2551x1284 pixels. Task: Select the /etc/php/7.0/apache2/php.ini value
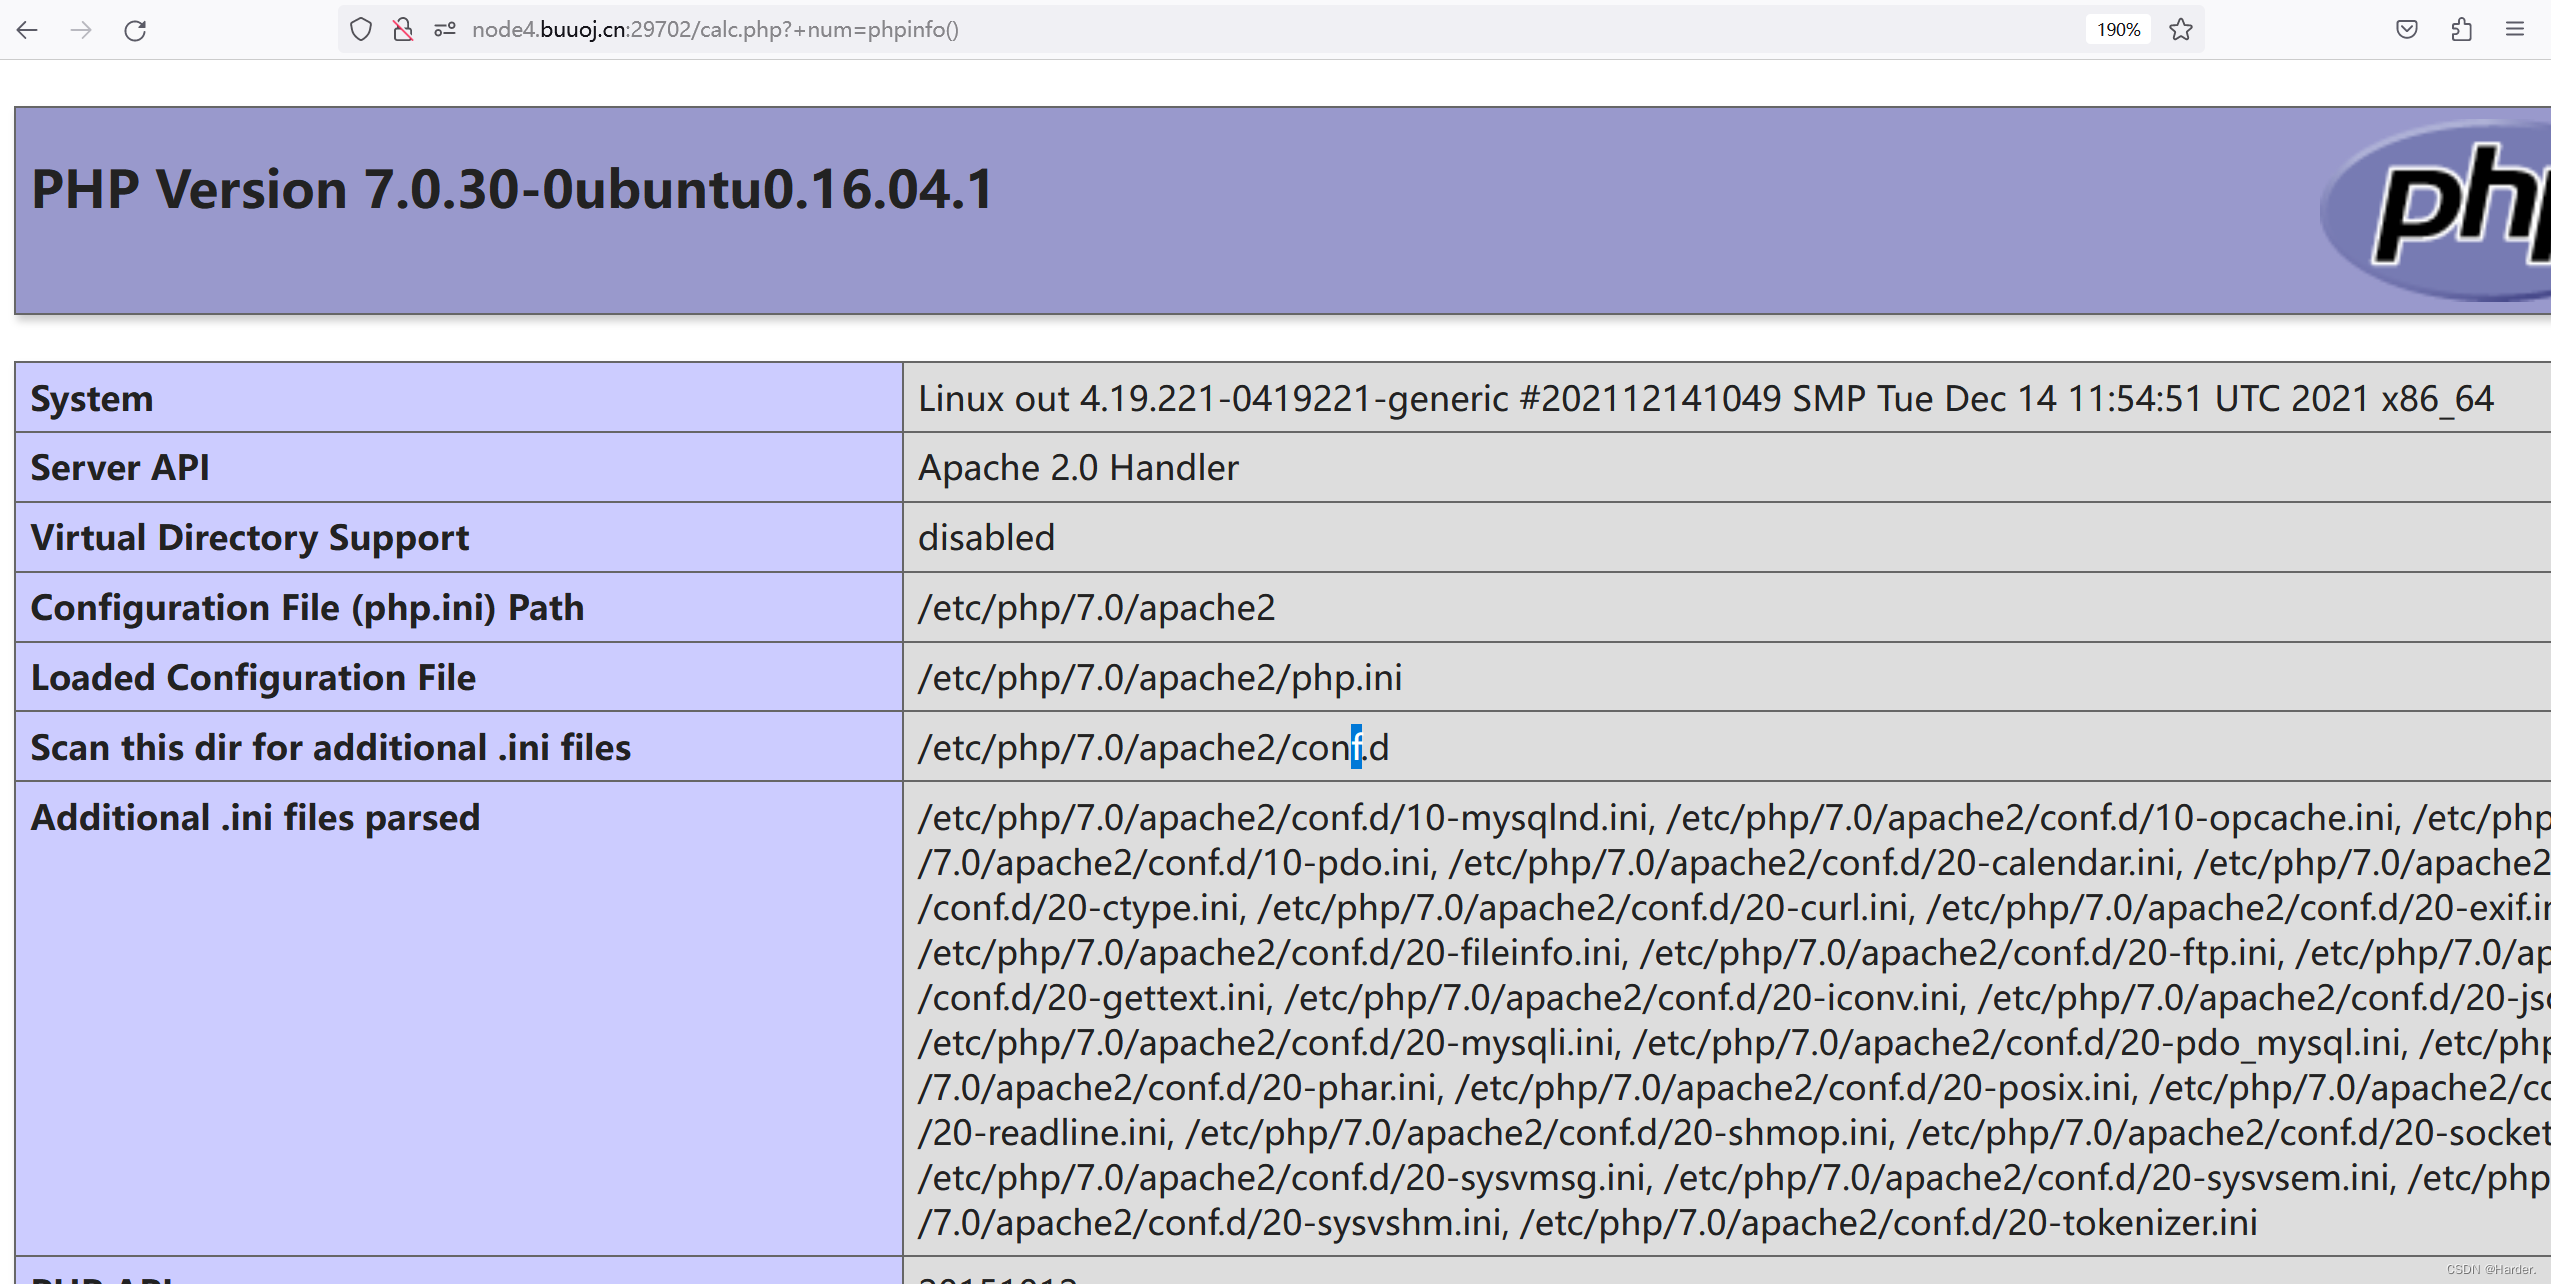tap(1160, 678)
